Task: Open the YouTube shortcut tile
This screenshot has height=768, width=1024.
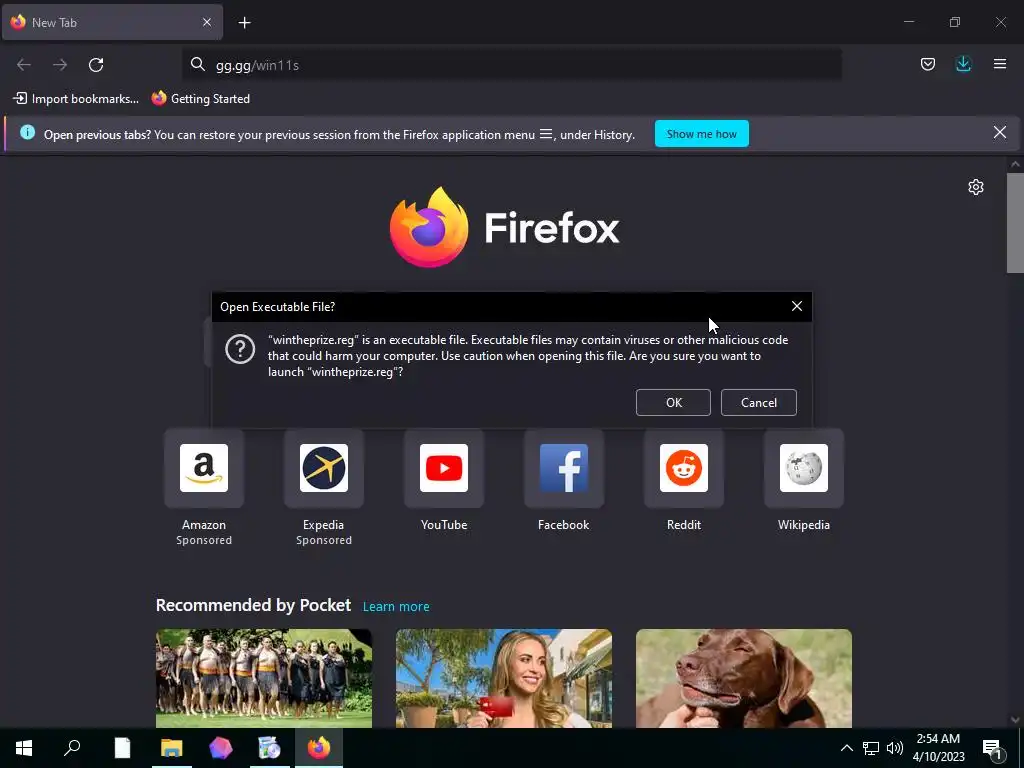Action: [x=443, y=468]
